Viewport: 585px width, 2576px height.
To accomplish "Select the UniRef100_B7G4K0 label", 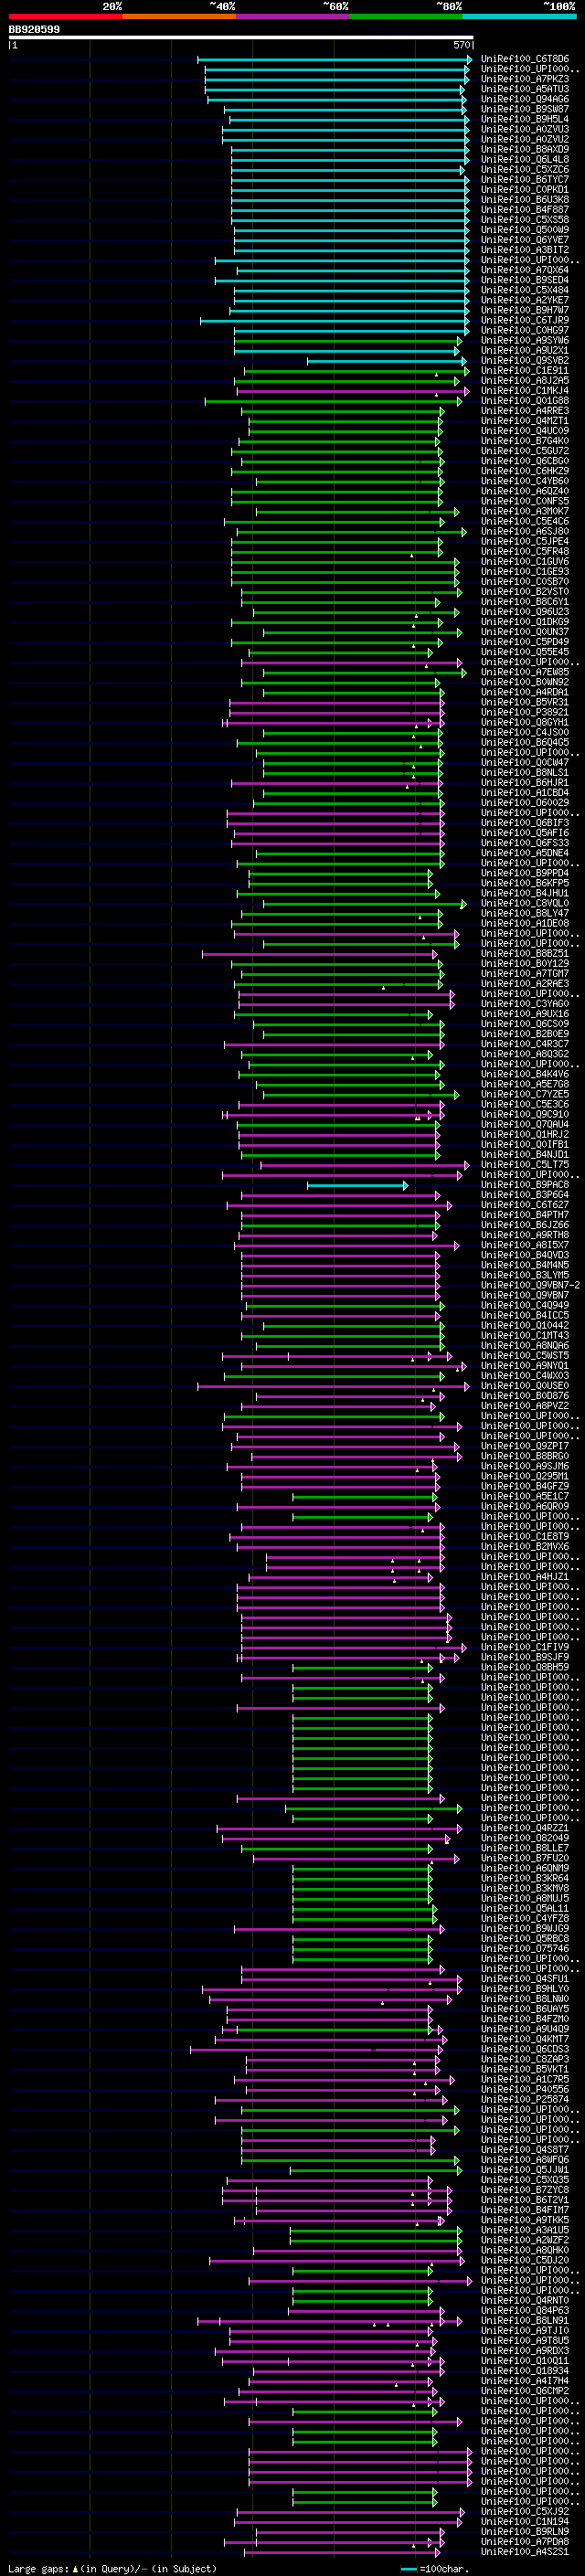I will pyautogui.click(x=524, y=441).
